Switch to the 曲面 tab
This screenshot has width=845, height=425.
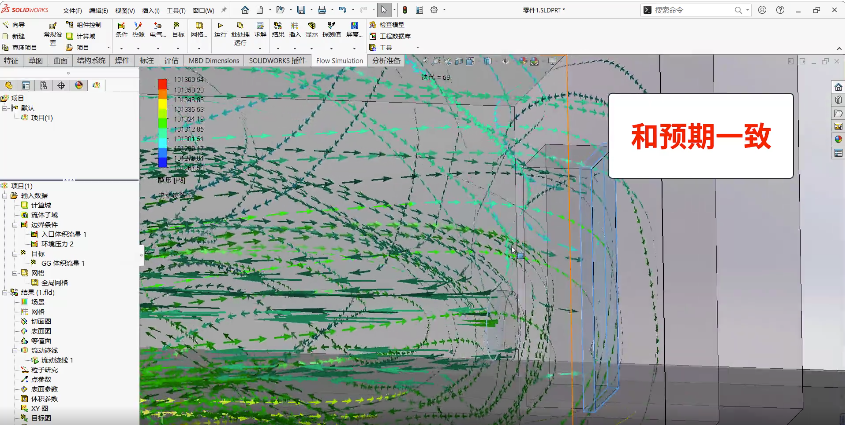click(x=60, y=60)
